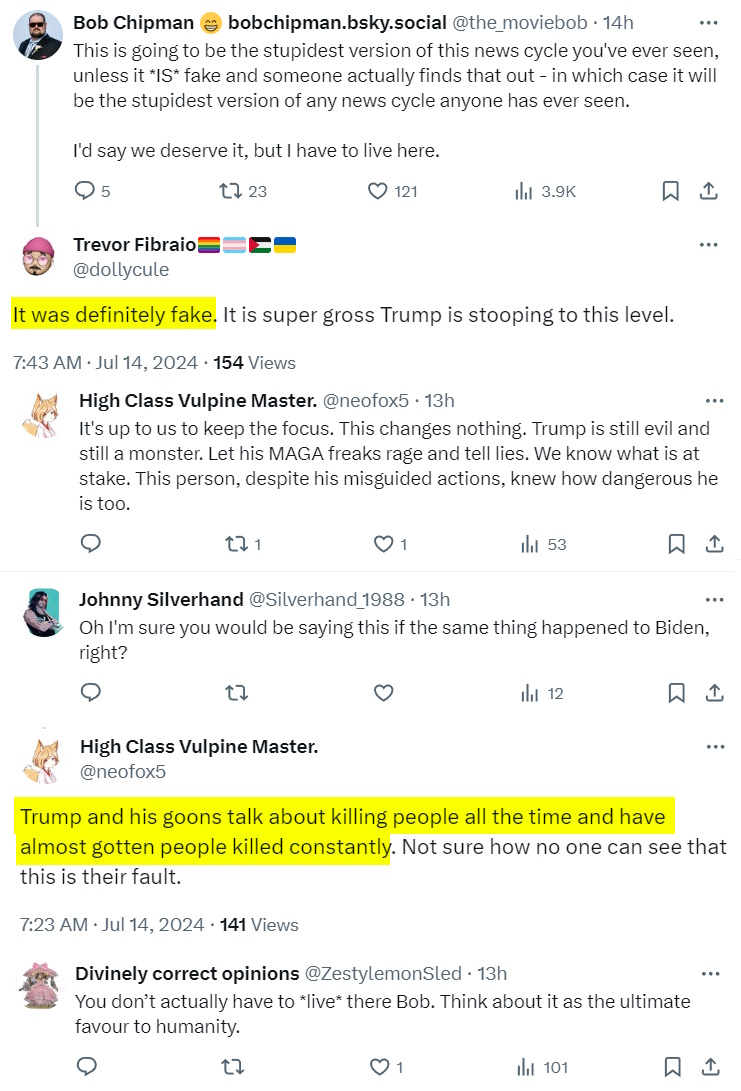The image size is (741, 1091).
Task: Share Bob Chipman's tweet
Action: (x=708, y=191)
